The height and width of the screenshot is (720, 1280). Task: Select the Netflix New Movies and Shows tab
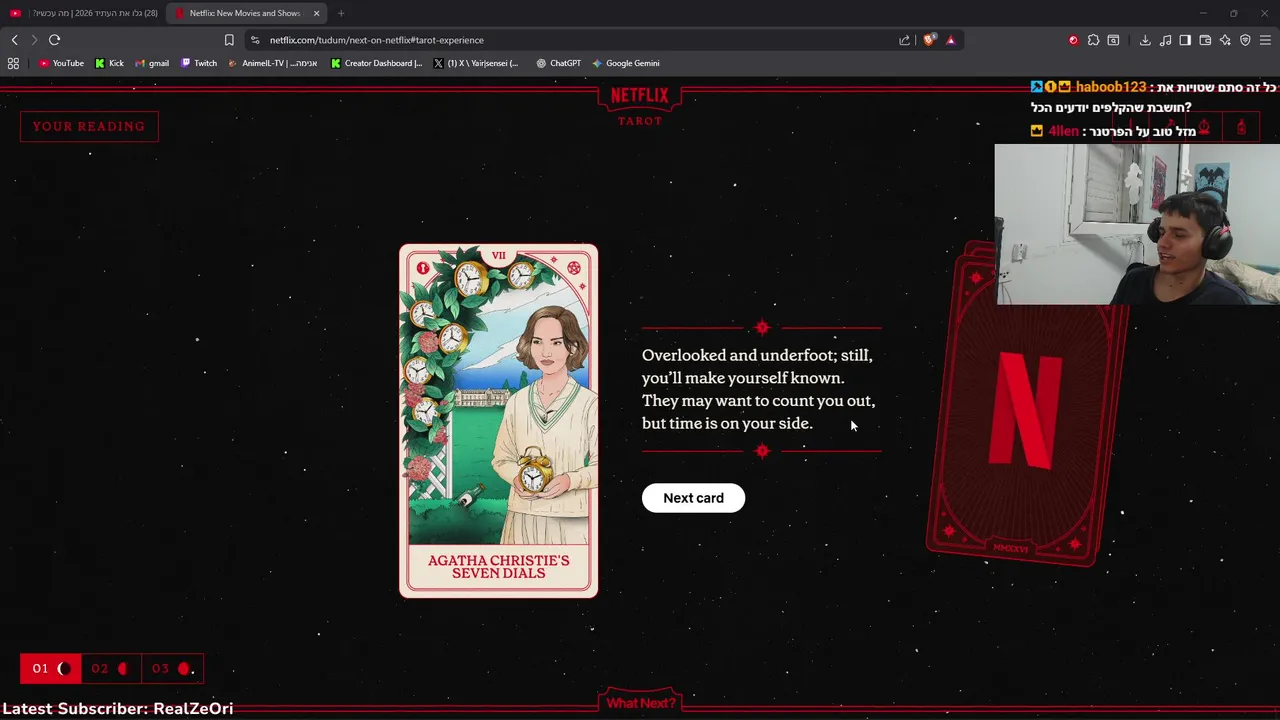pos(246,13)
